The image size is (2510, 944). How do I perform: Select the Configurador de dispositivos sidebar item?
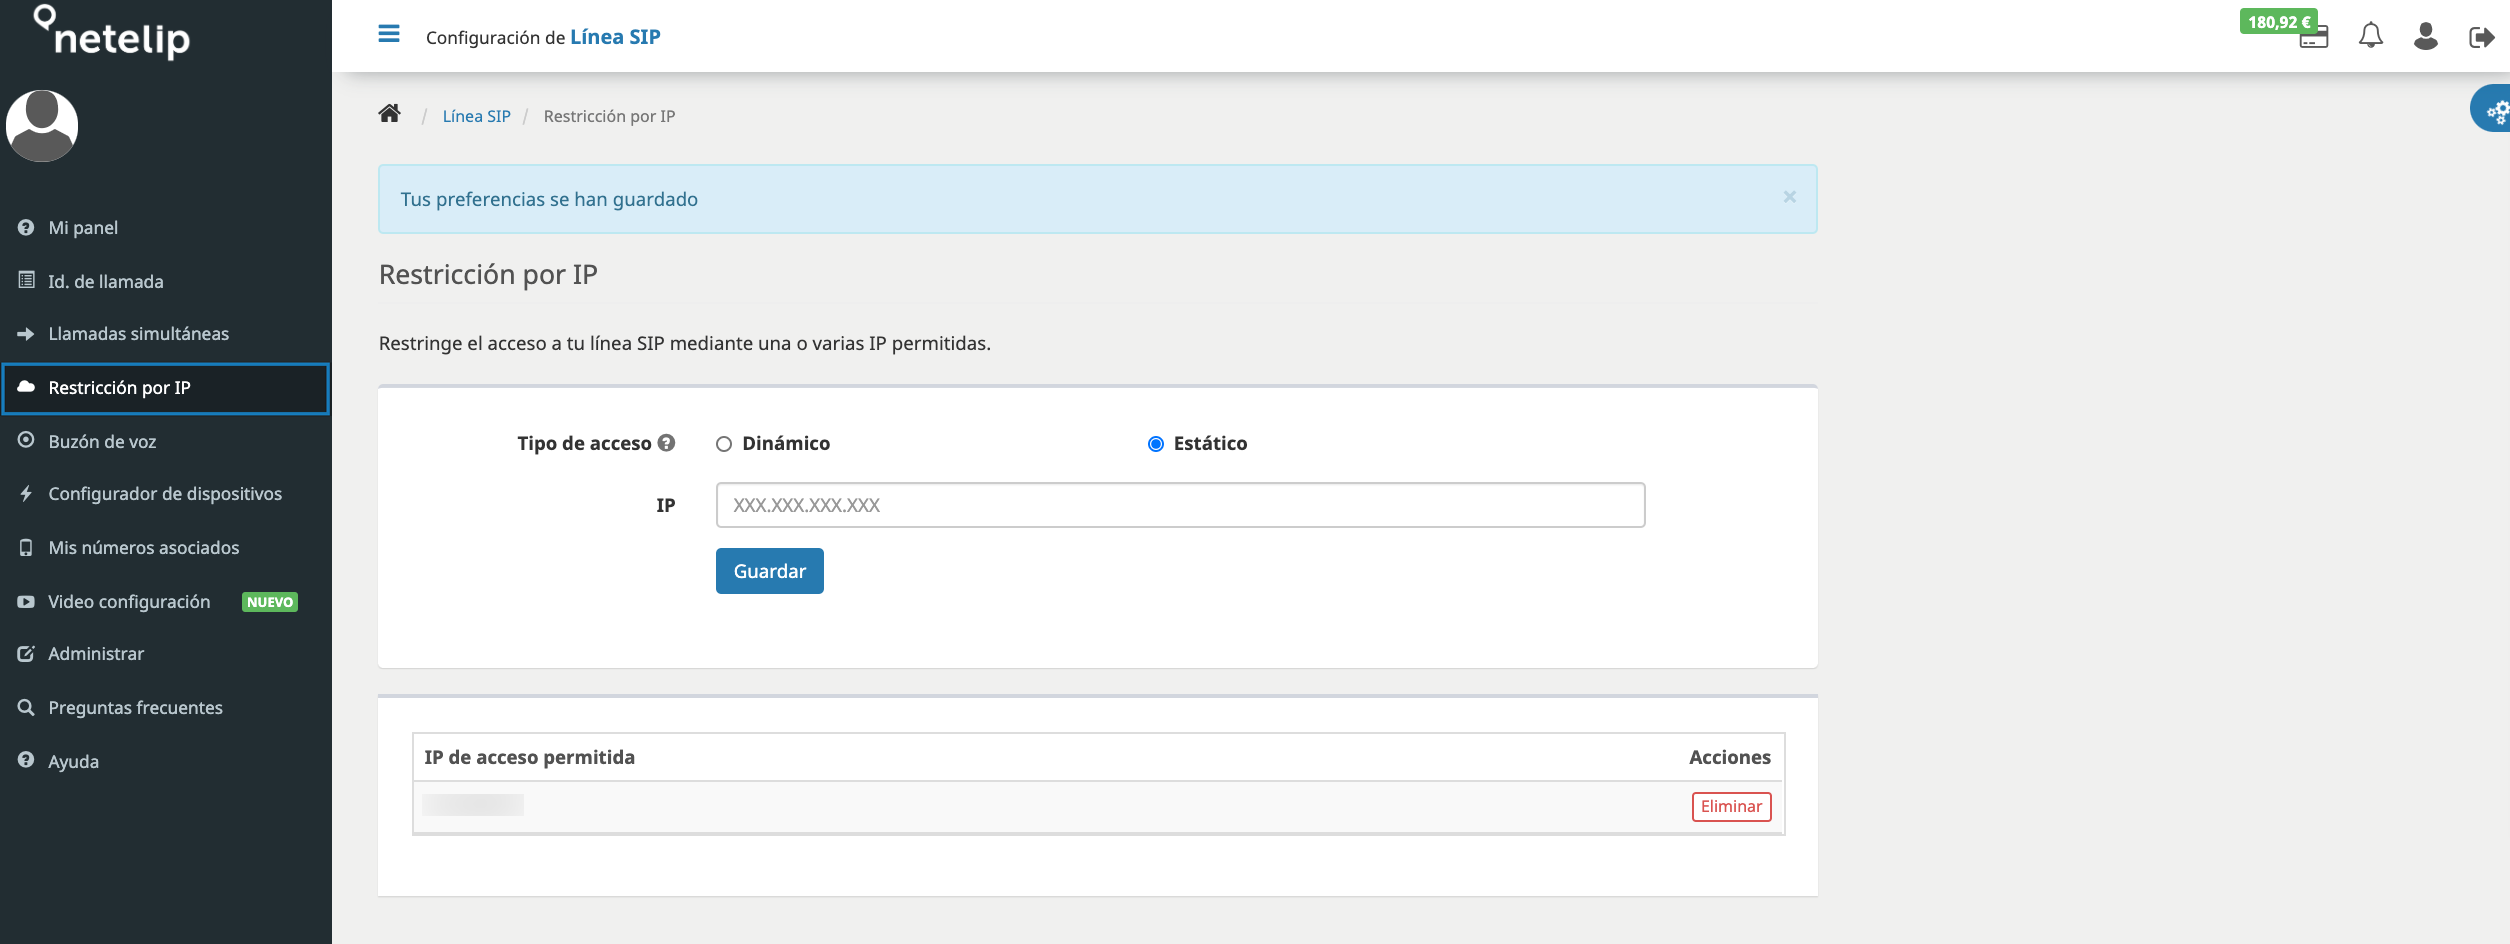click(x=165, y=493)
